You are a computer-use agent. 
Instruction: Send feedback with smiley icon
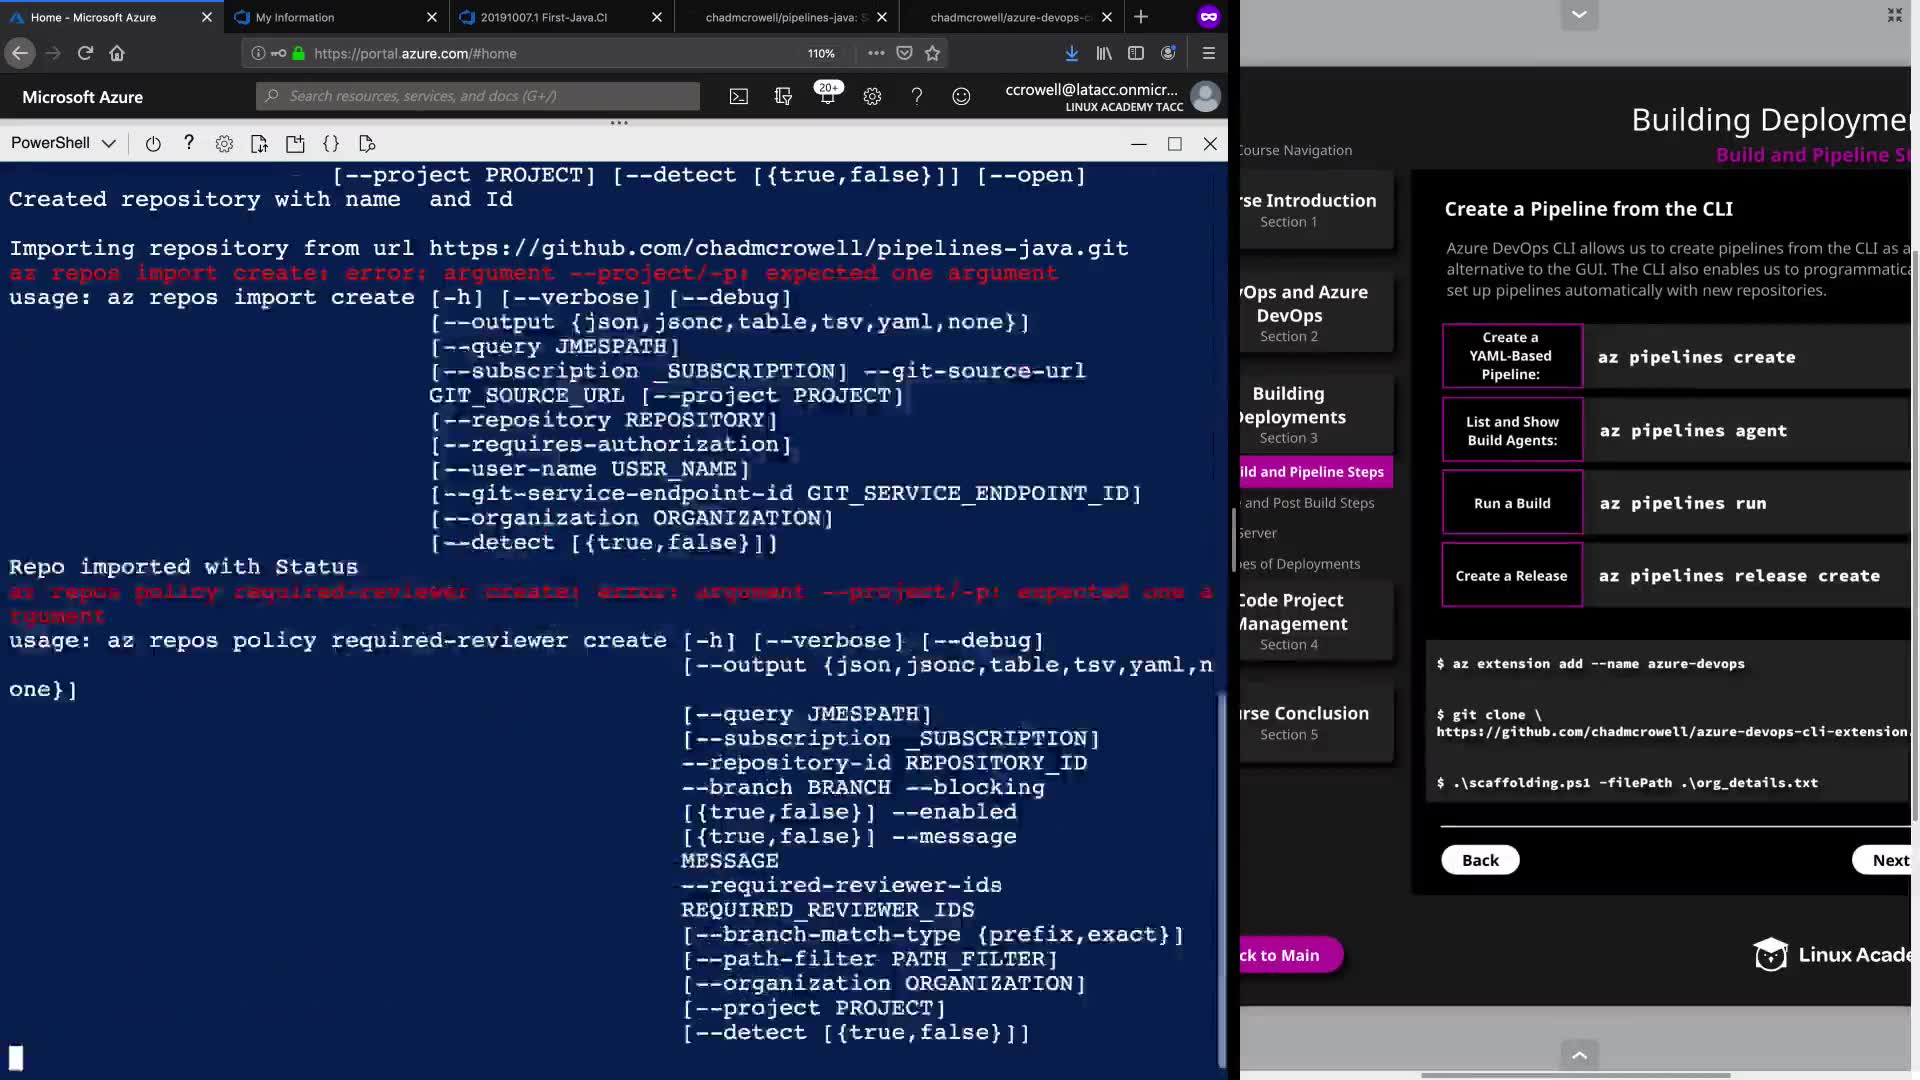[x=961, y=97]
